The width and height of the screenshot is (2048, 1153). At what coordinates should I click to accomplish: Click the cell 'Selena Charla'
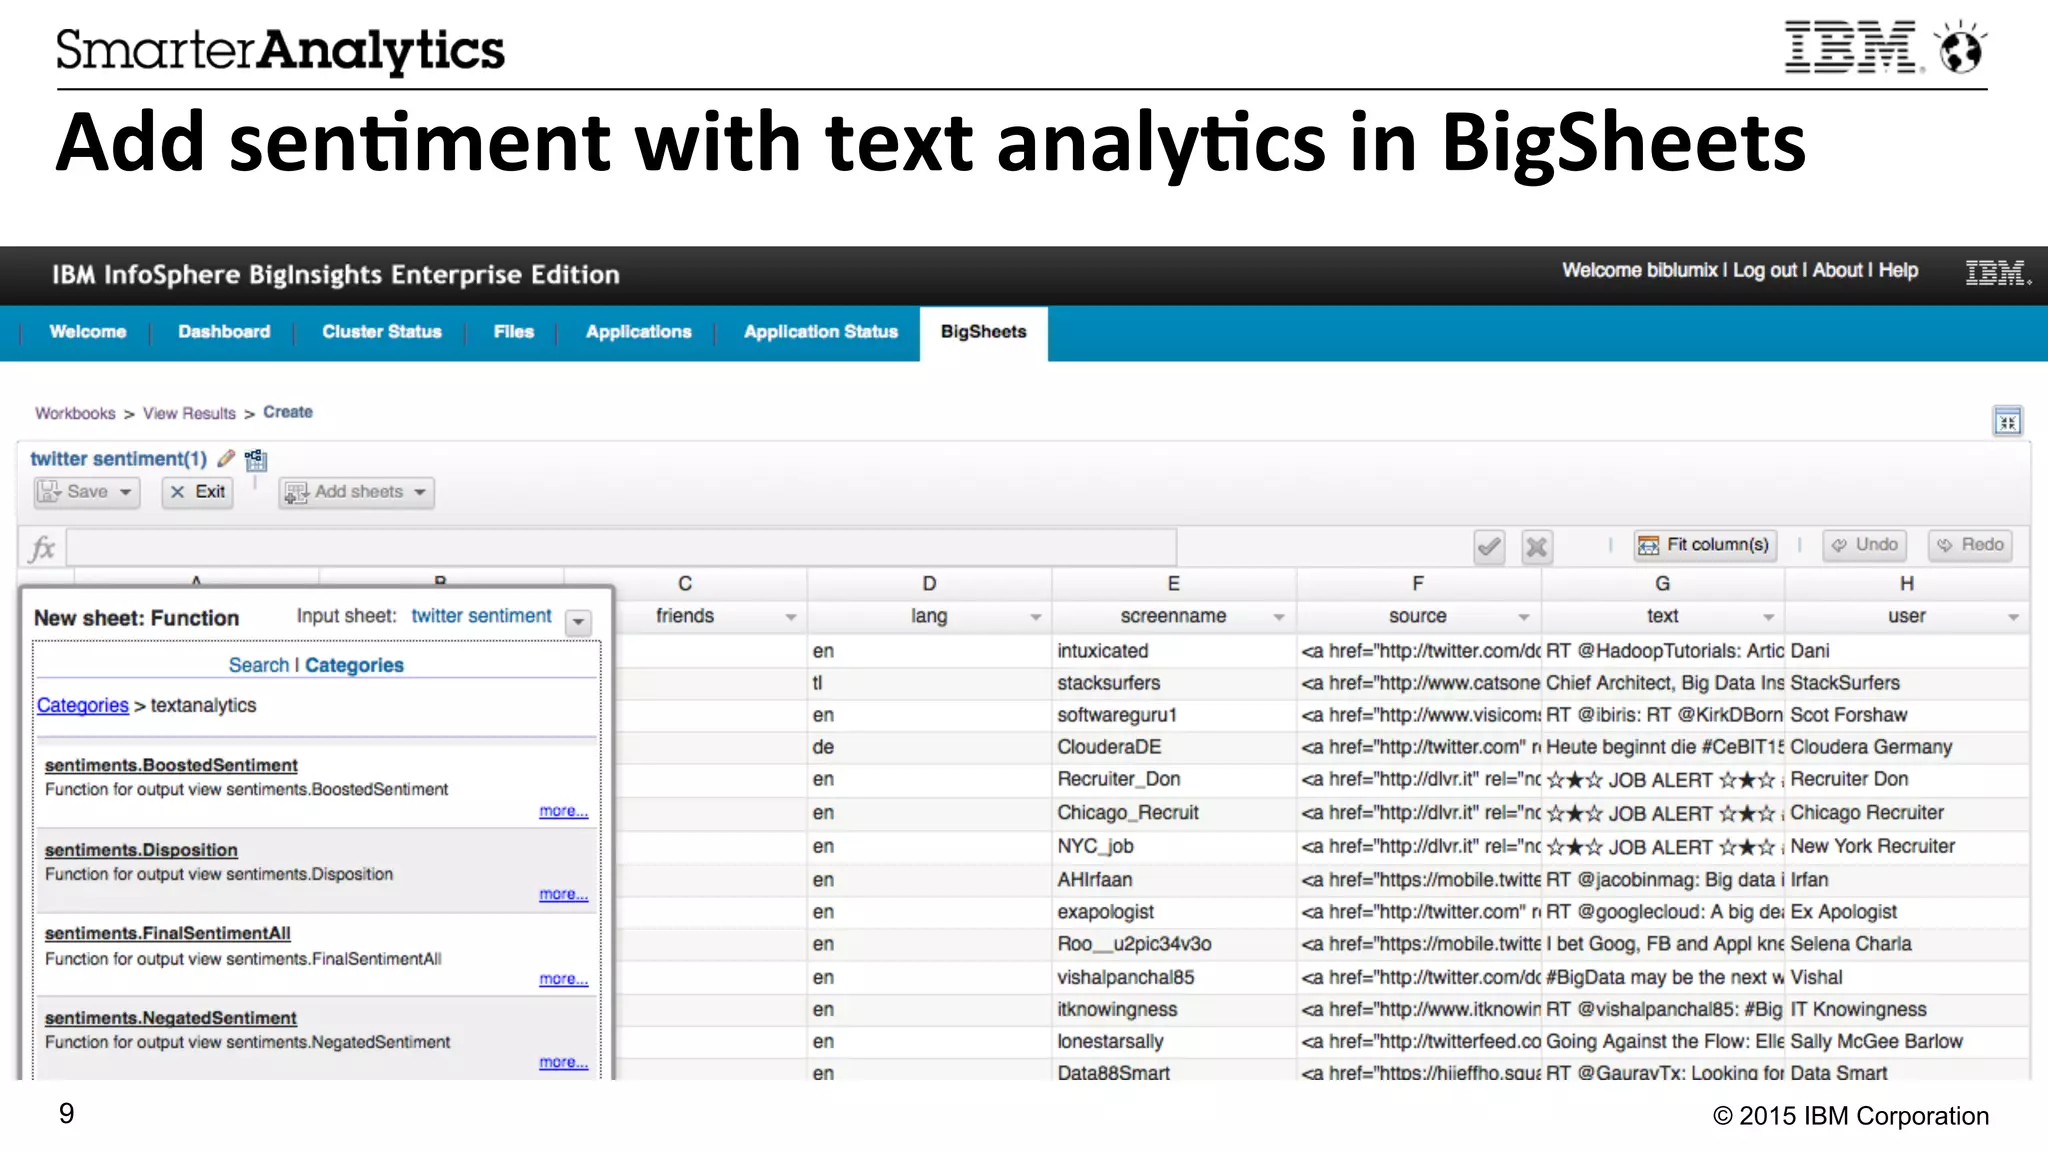point(1906,944)
